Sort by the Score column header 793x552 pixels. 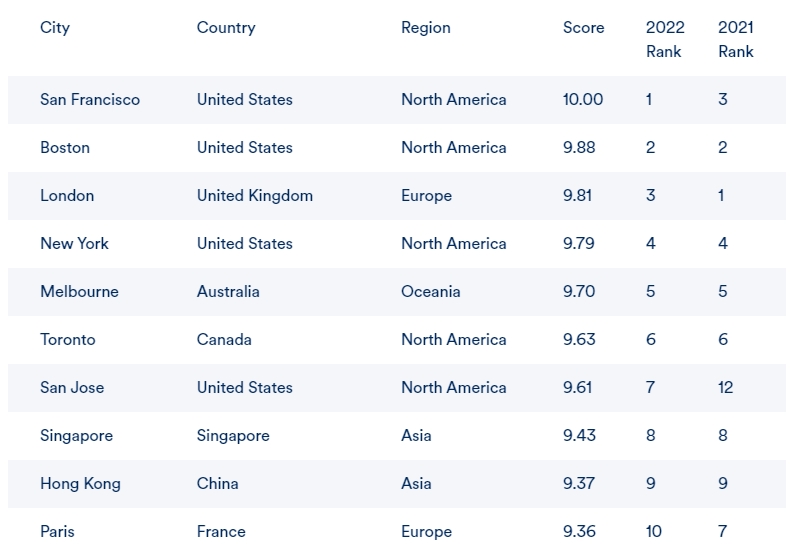[584, 28]
